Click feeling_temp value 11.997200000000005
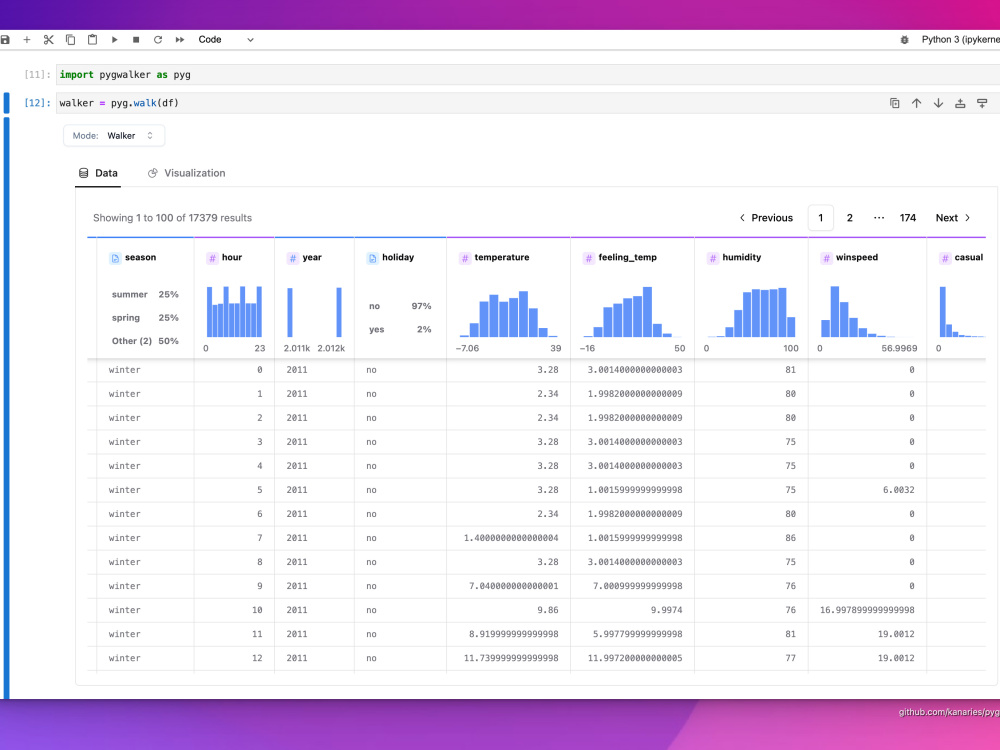 635,658
